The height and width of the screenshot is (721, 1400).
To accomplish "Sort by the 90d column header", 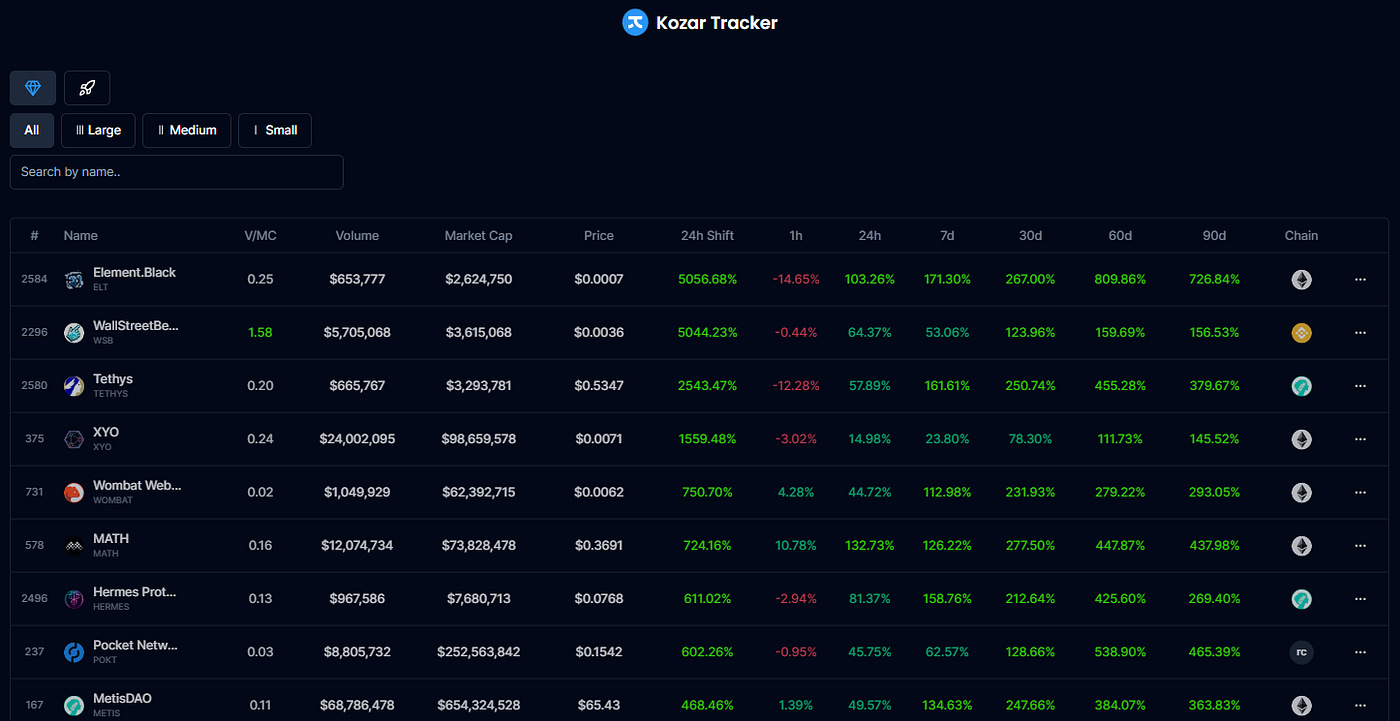I will [1214, 236].
